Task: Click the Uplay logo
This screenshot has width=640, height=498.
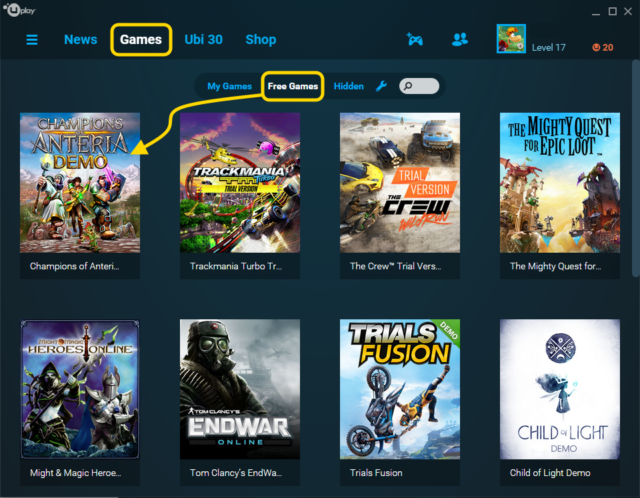Action: click(x=19, y=9)
